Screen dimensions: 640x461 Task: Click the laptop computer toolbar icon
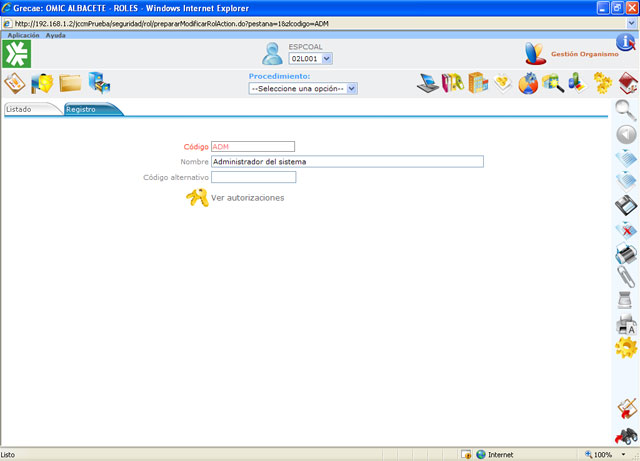coord(428,83)
